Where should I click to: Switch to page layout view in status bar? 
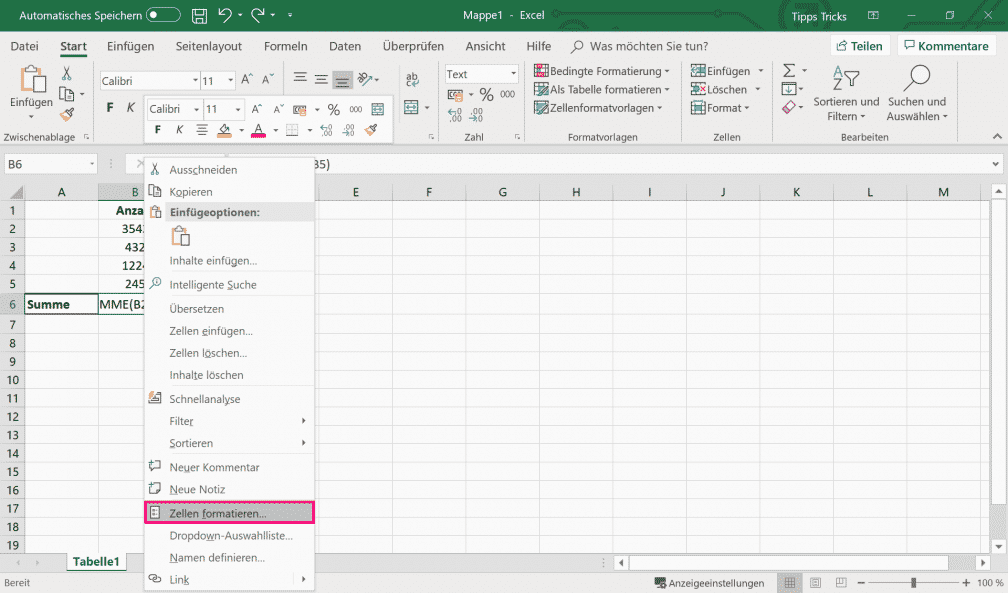pos(815,583)
